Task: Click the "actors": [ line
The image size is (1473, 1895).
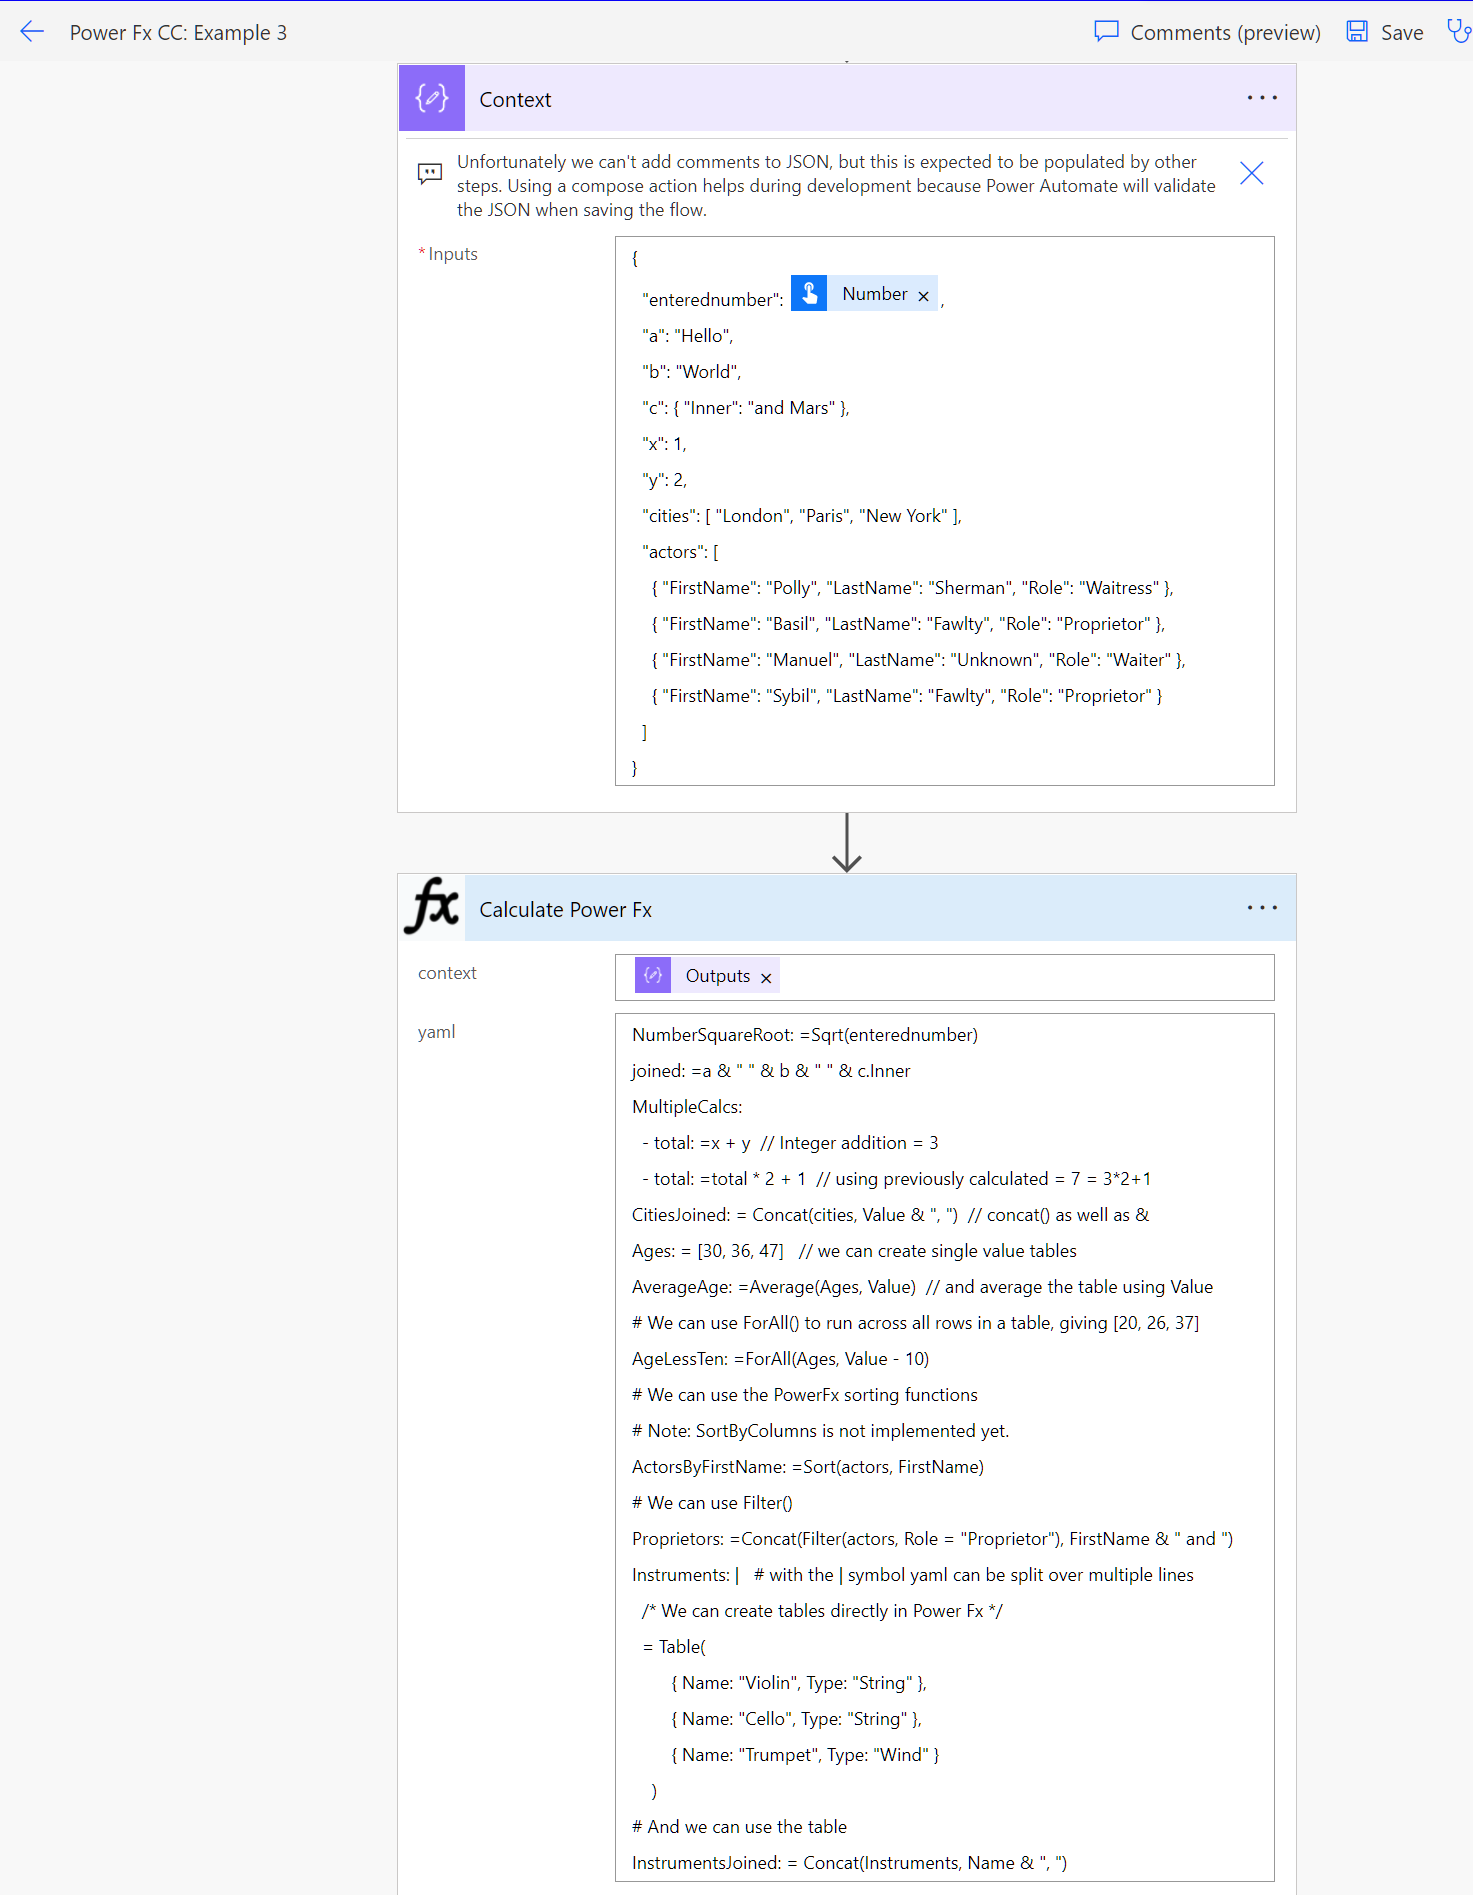Action: 680,552
